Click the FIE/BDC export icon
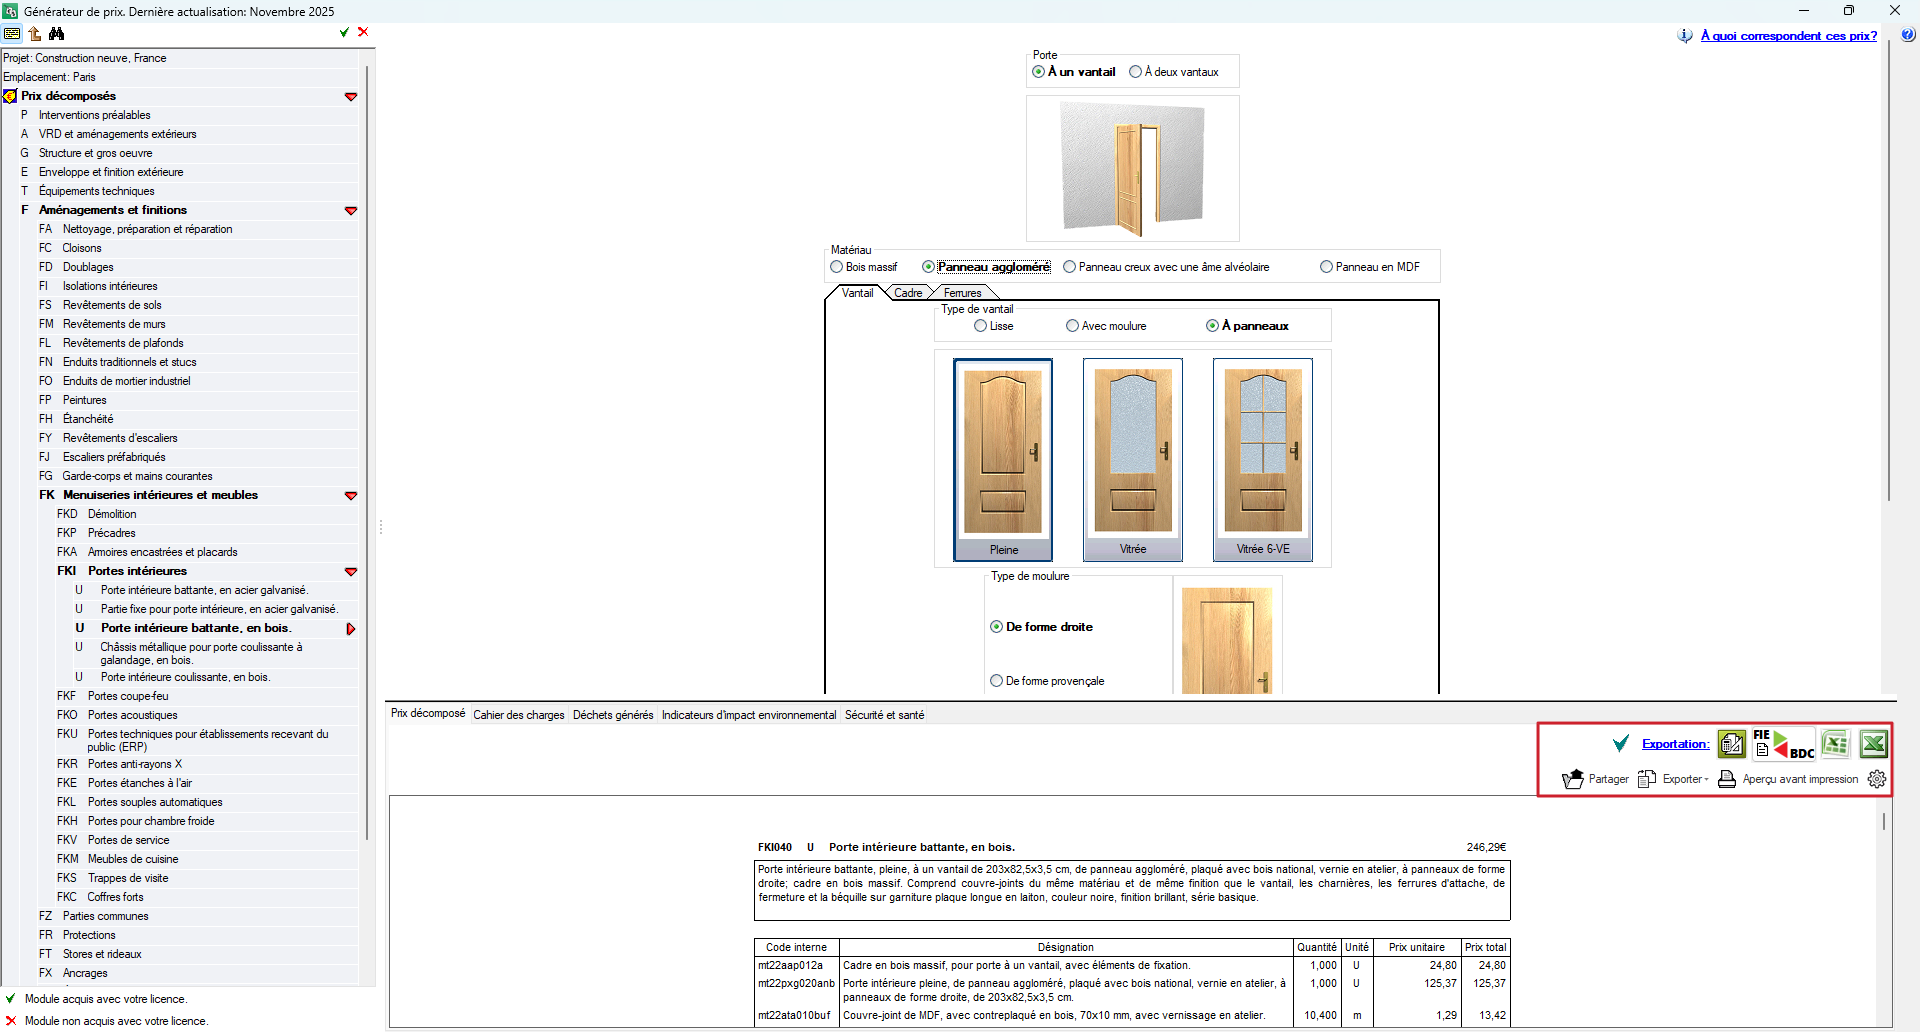This screenshot has width=1920, height=1032. 1784,744
